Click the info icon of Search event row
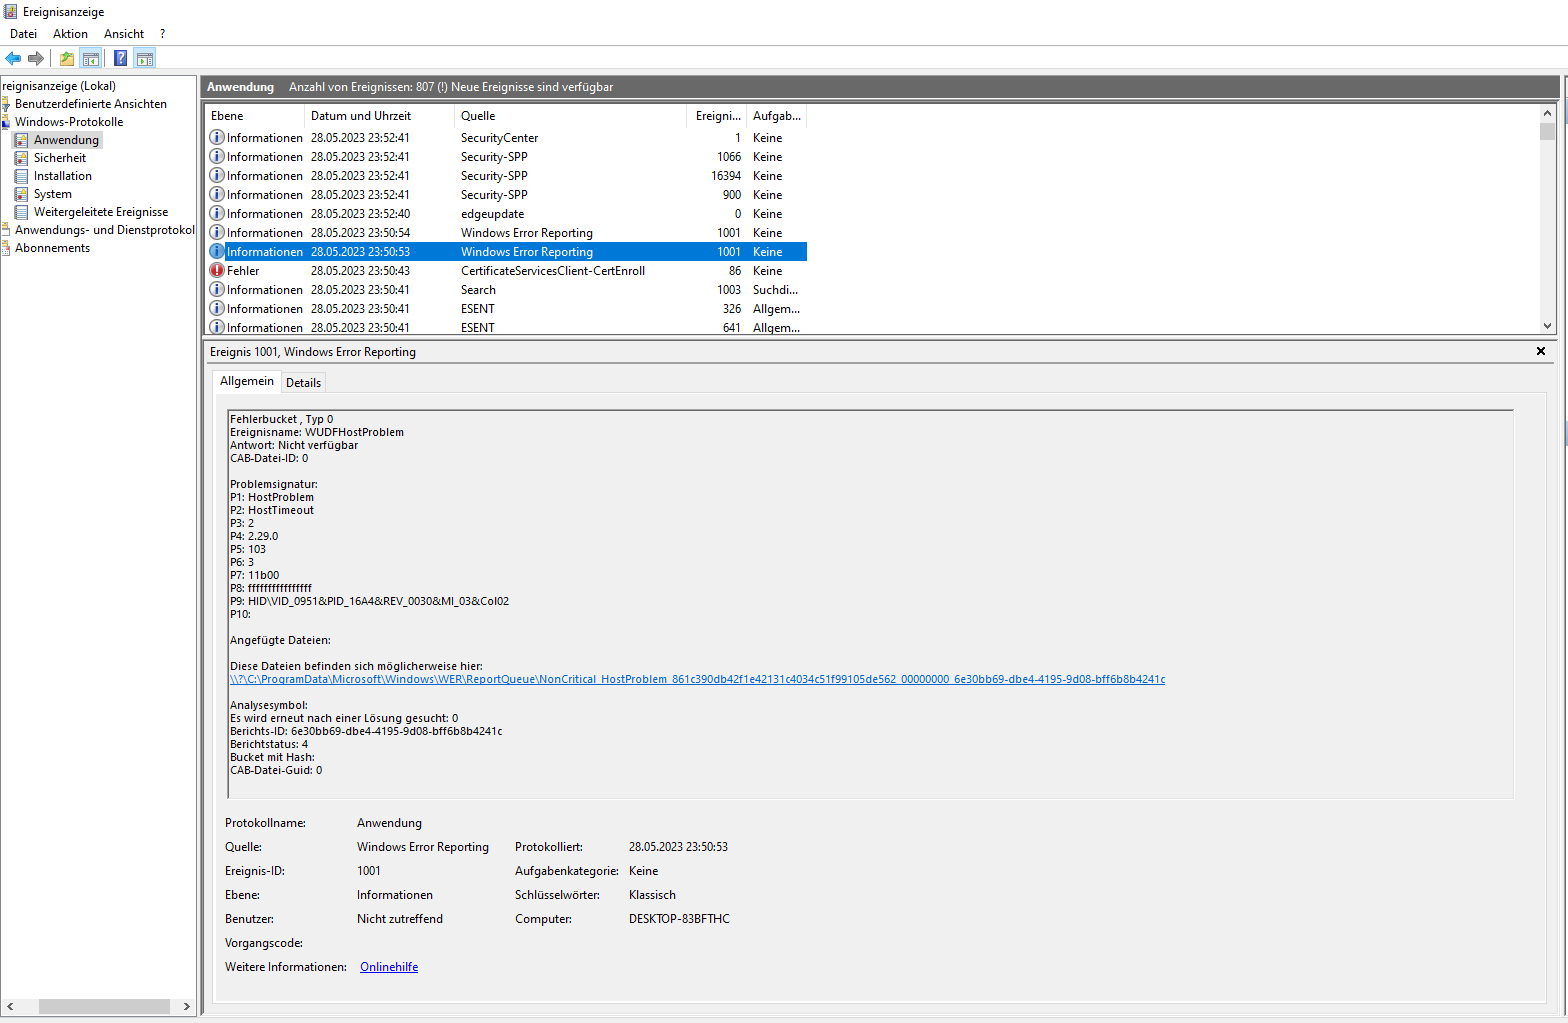The height and width of the screenshot is (1023, 1568). point(217,289)
